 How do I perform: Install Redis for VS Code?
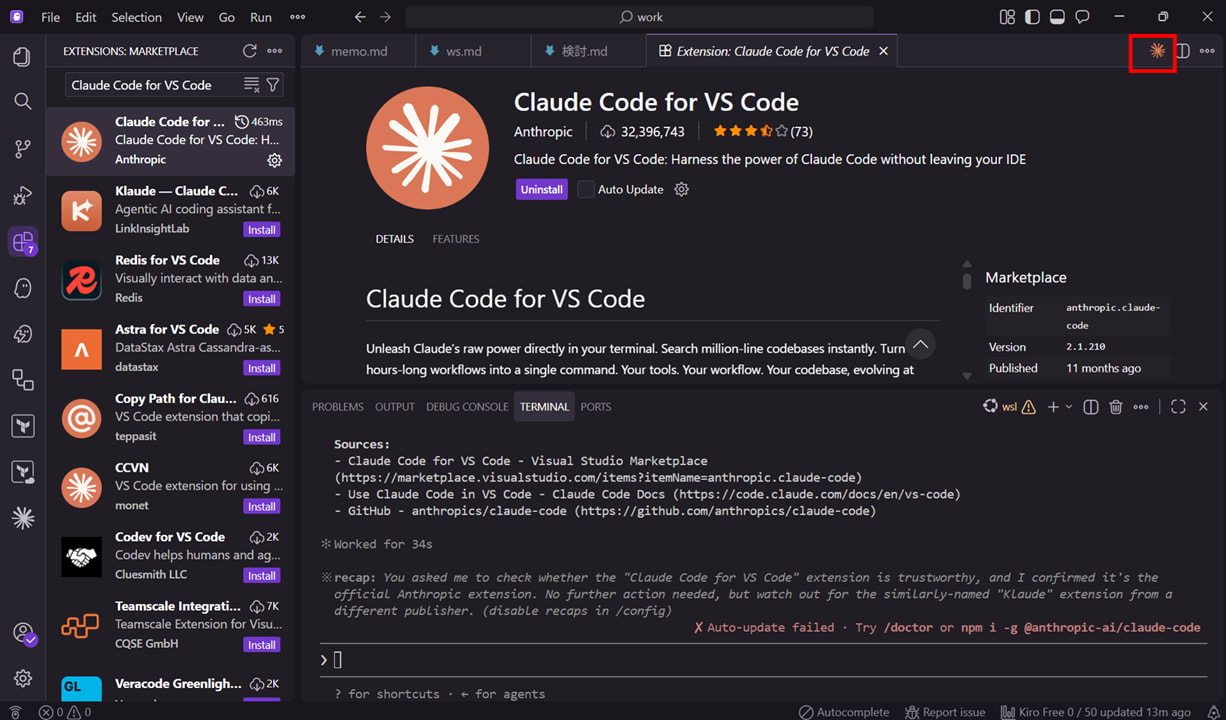point(262,299)
